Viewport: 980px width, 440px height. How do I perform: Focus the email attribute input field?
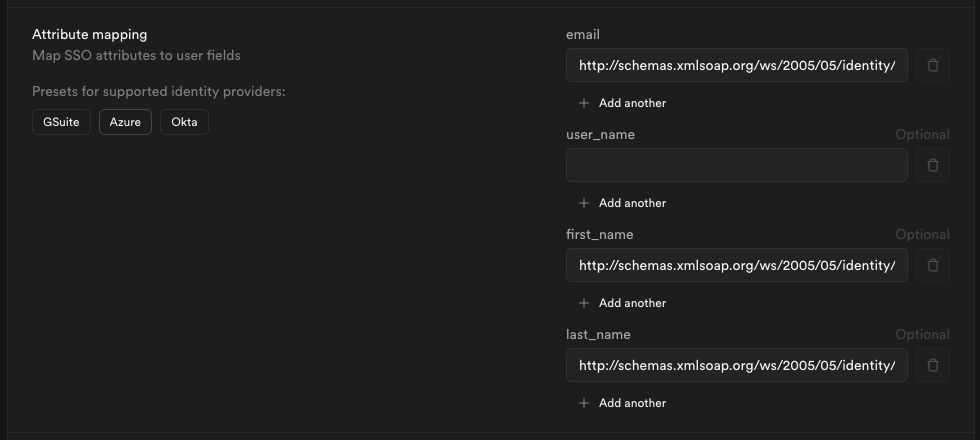click(736, 65)
